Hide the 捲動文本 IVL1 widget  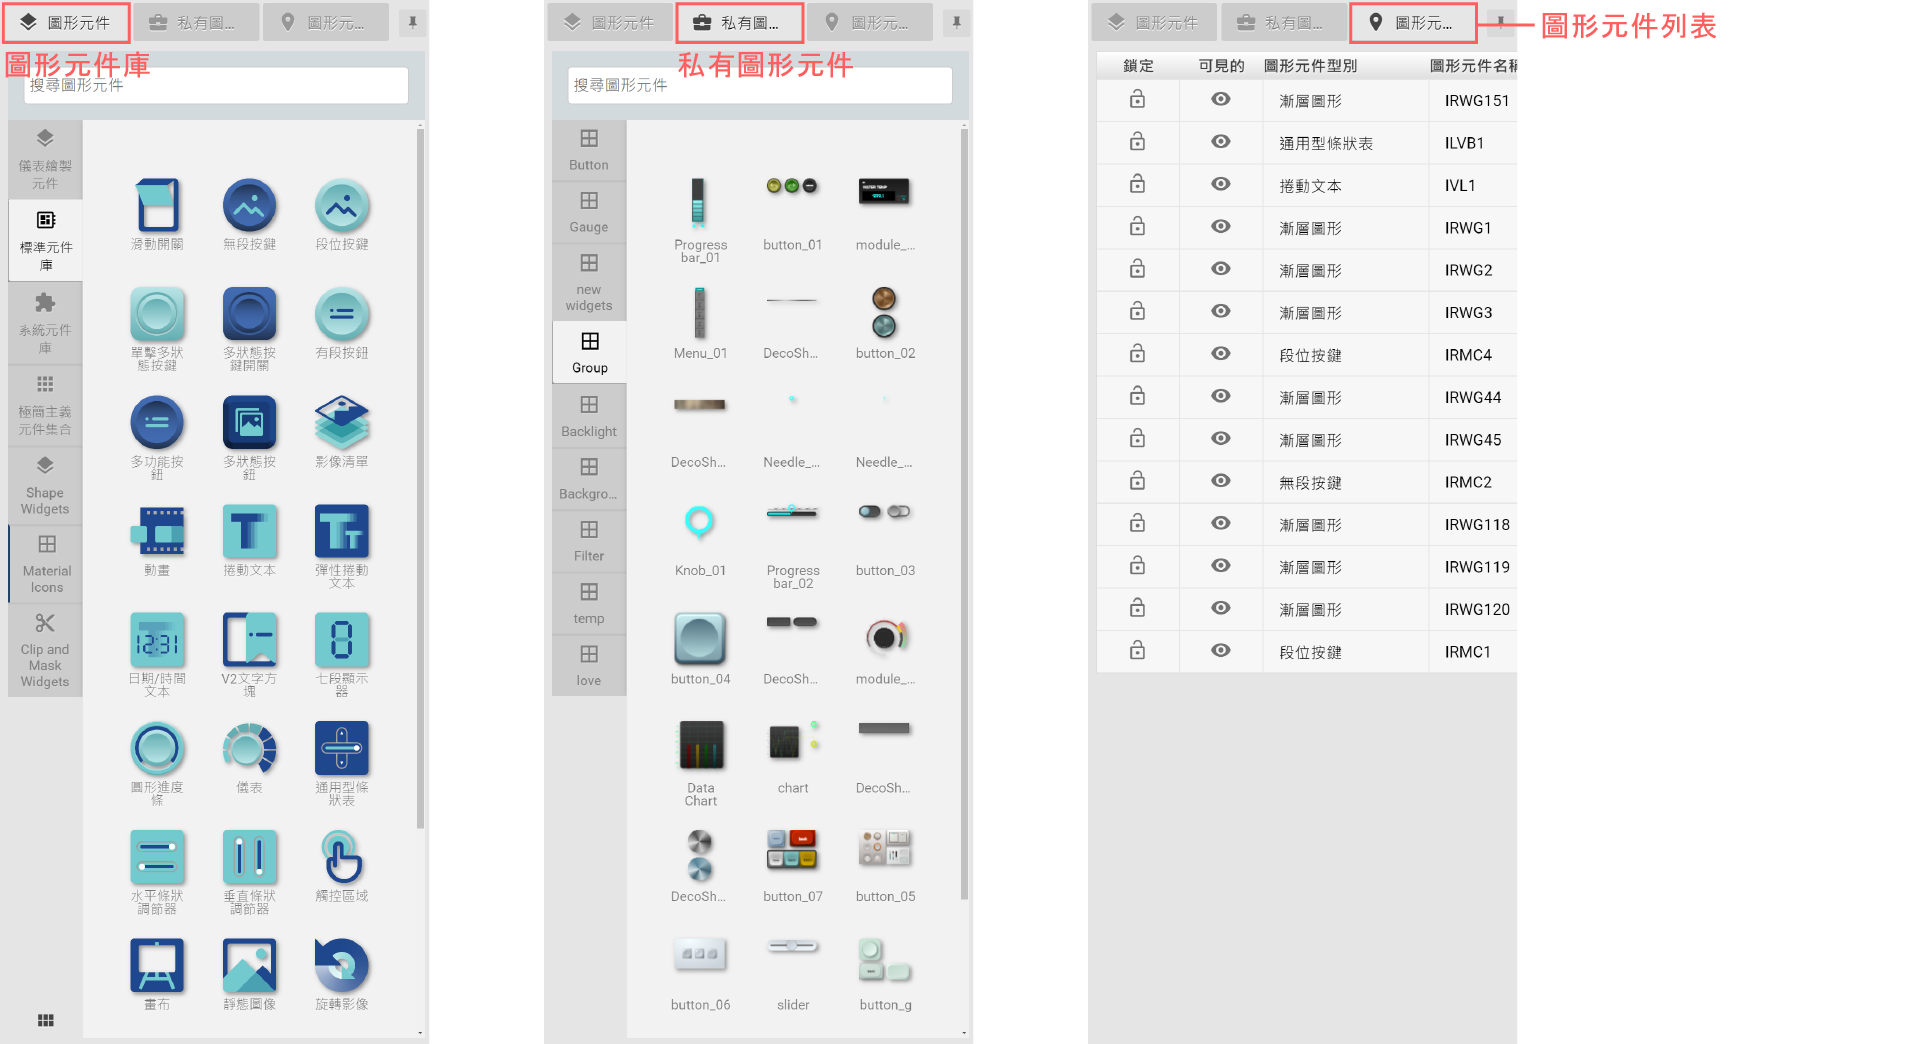tap(1220, 185)
